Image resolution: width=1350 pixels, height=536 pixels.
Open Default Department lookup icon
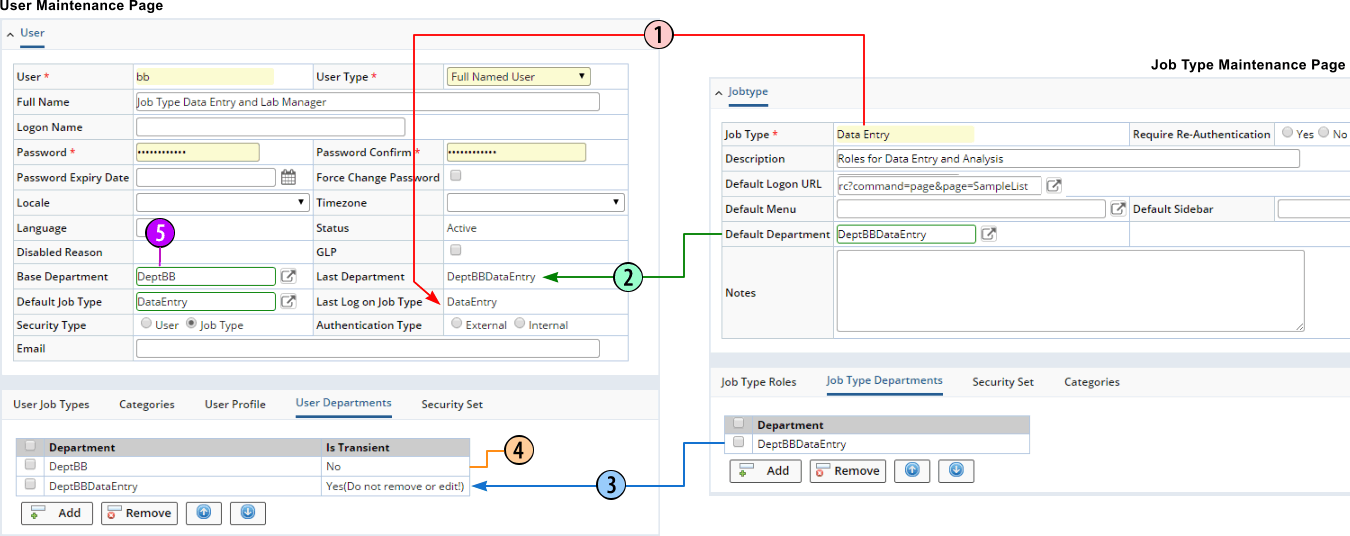[x=988, y=234]
